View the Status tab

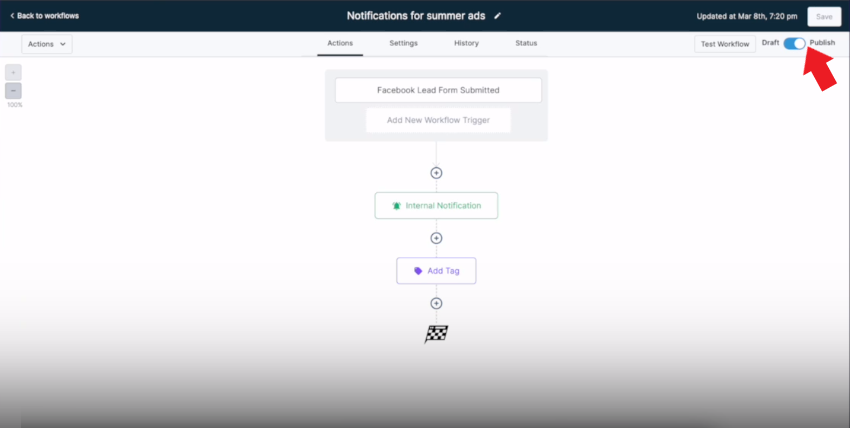point(526,43)
